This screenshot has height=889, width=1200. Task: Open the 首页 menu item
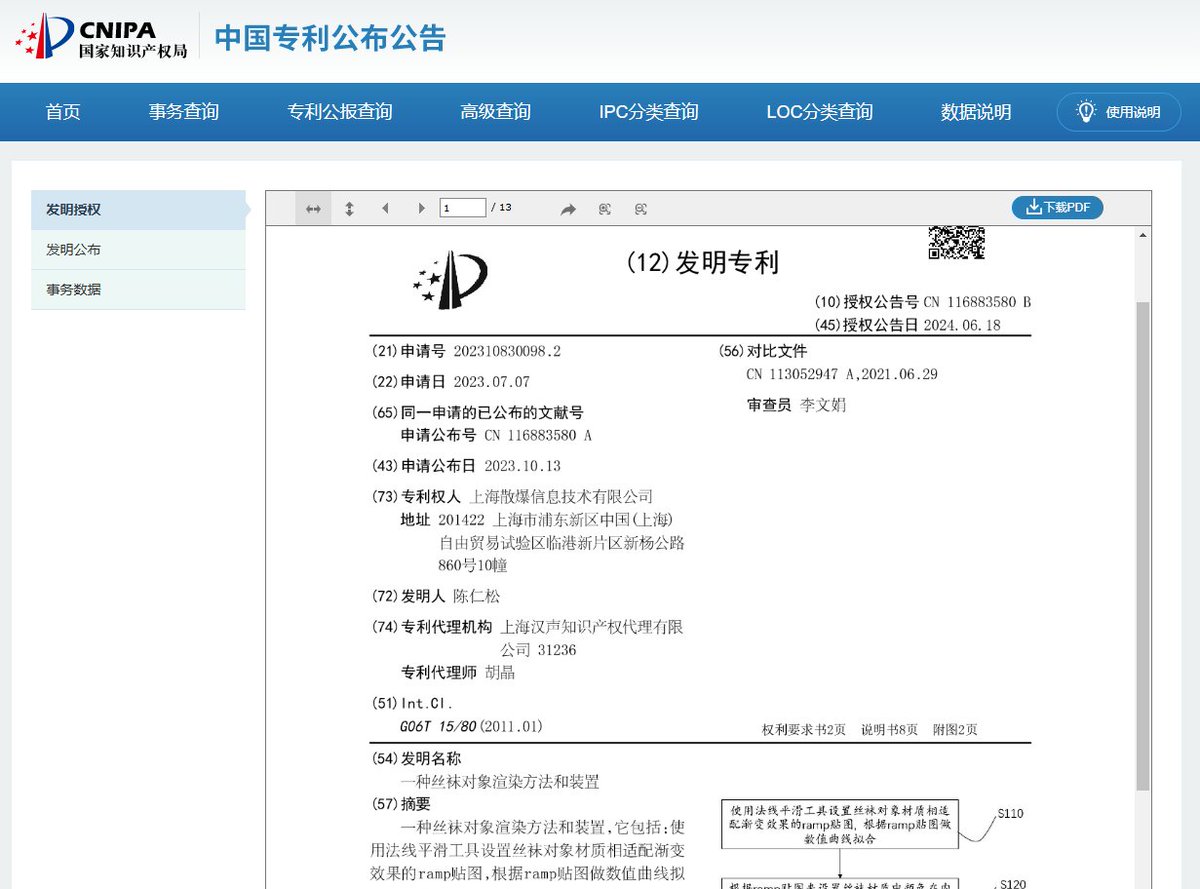pos(63,112)
